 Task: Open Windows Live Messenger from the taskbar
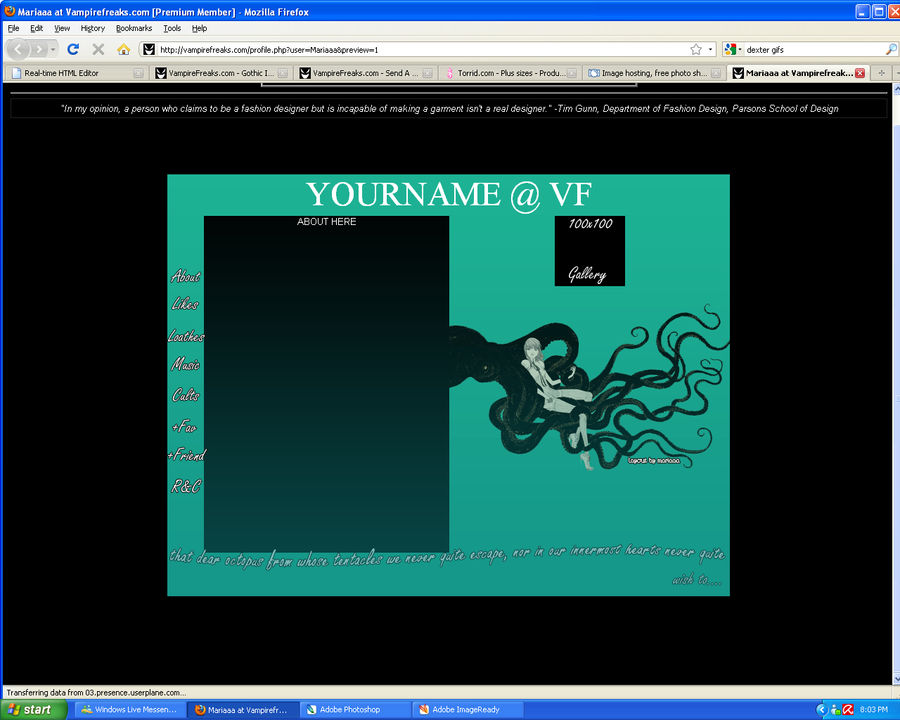click(x=130, y=710)
